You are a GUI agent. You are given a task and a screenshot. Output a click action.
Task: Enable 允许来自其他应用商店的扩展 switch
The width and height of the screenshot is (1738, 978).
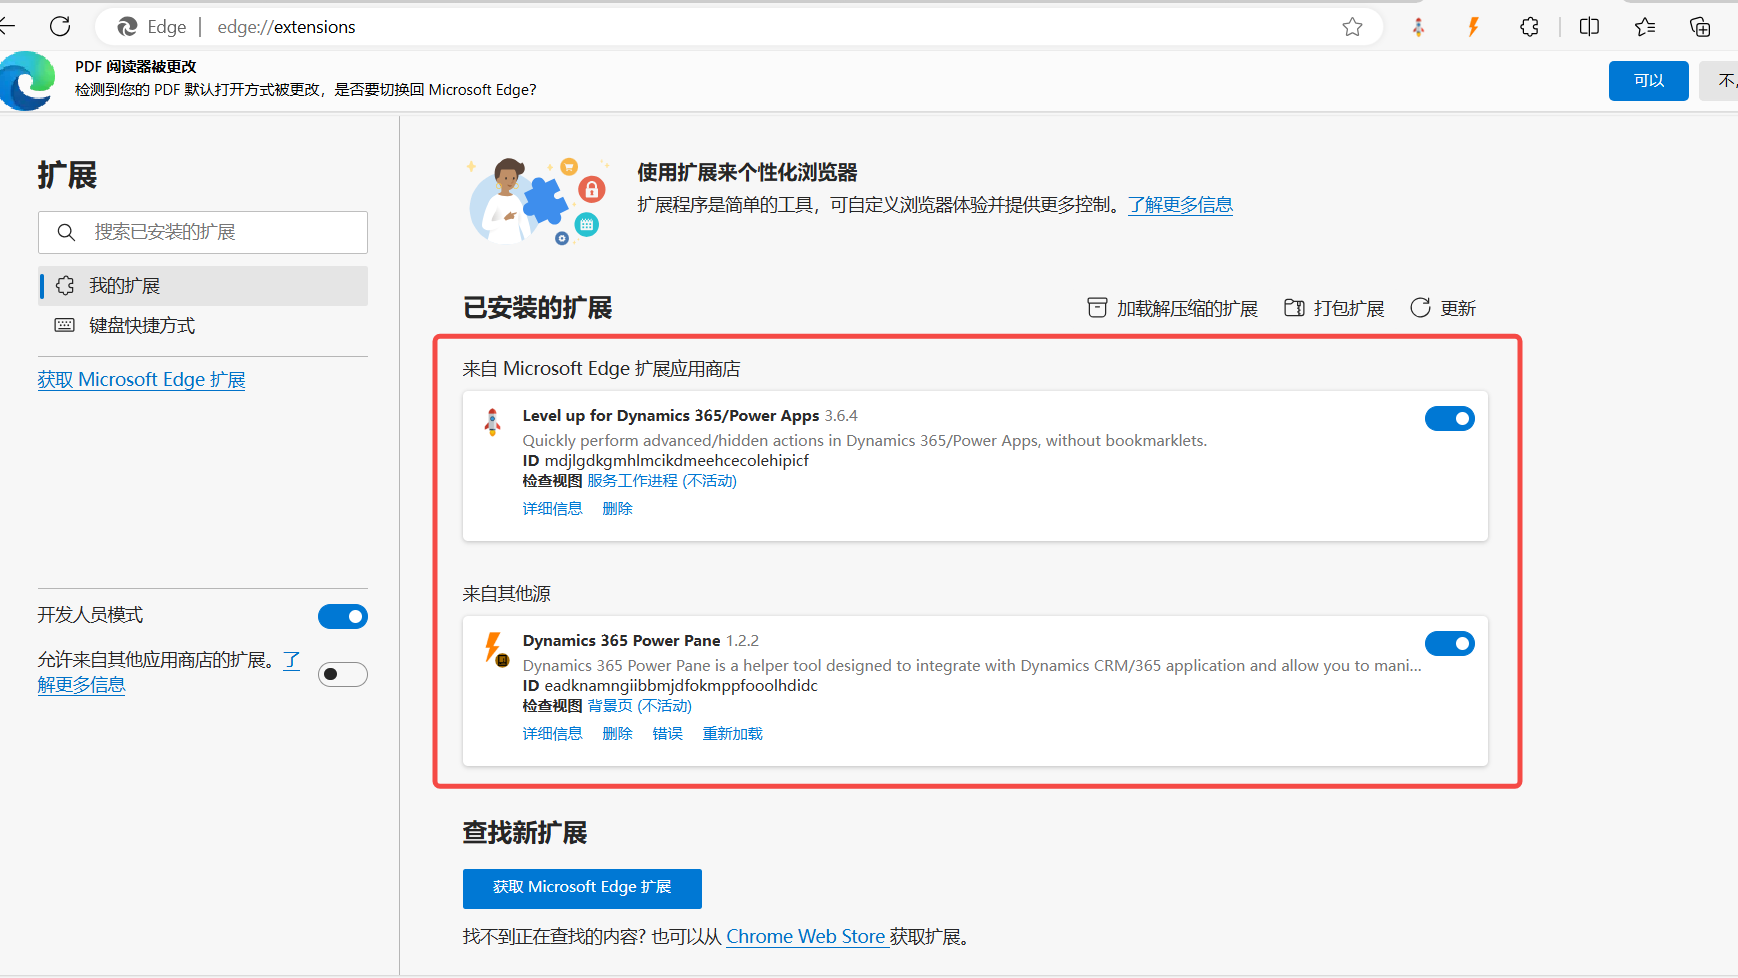[343, 675]
